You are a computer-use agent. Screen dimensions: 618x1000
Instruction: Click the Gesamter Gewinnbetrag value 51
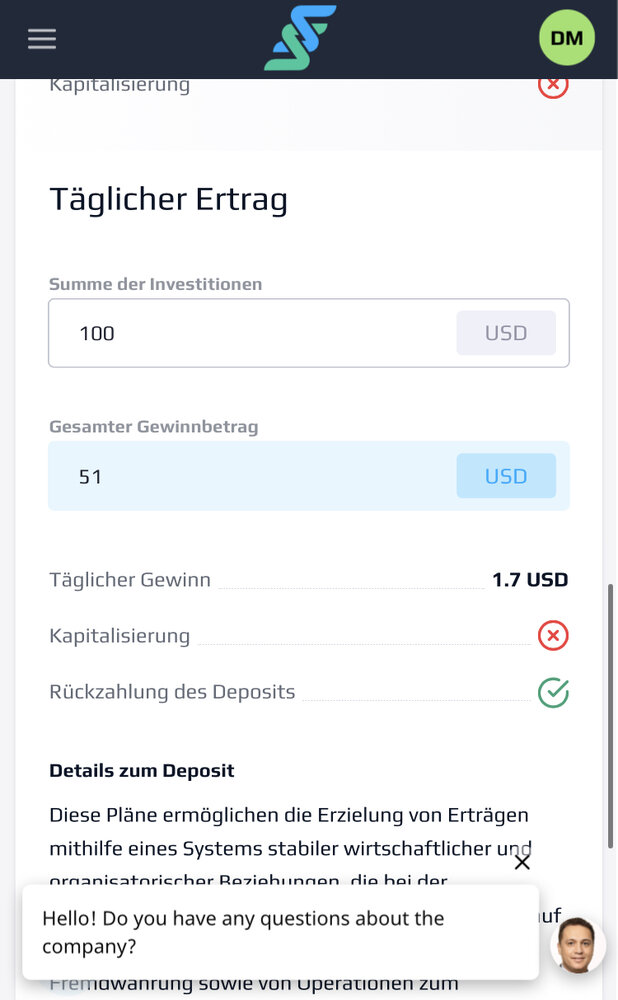pos(90,476)
